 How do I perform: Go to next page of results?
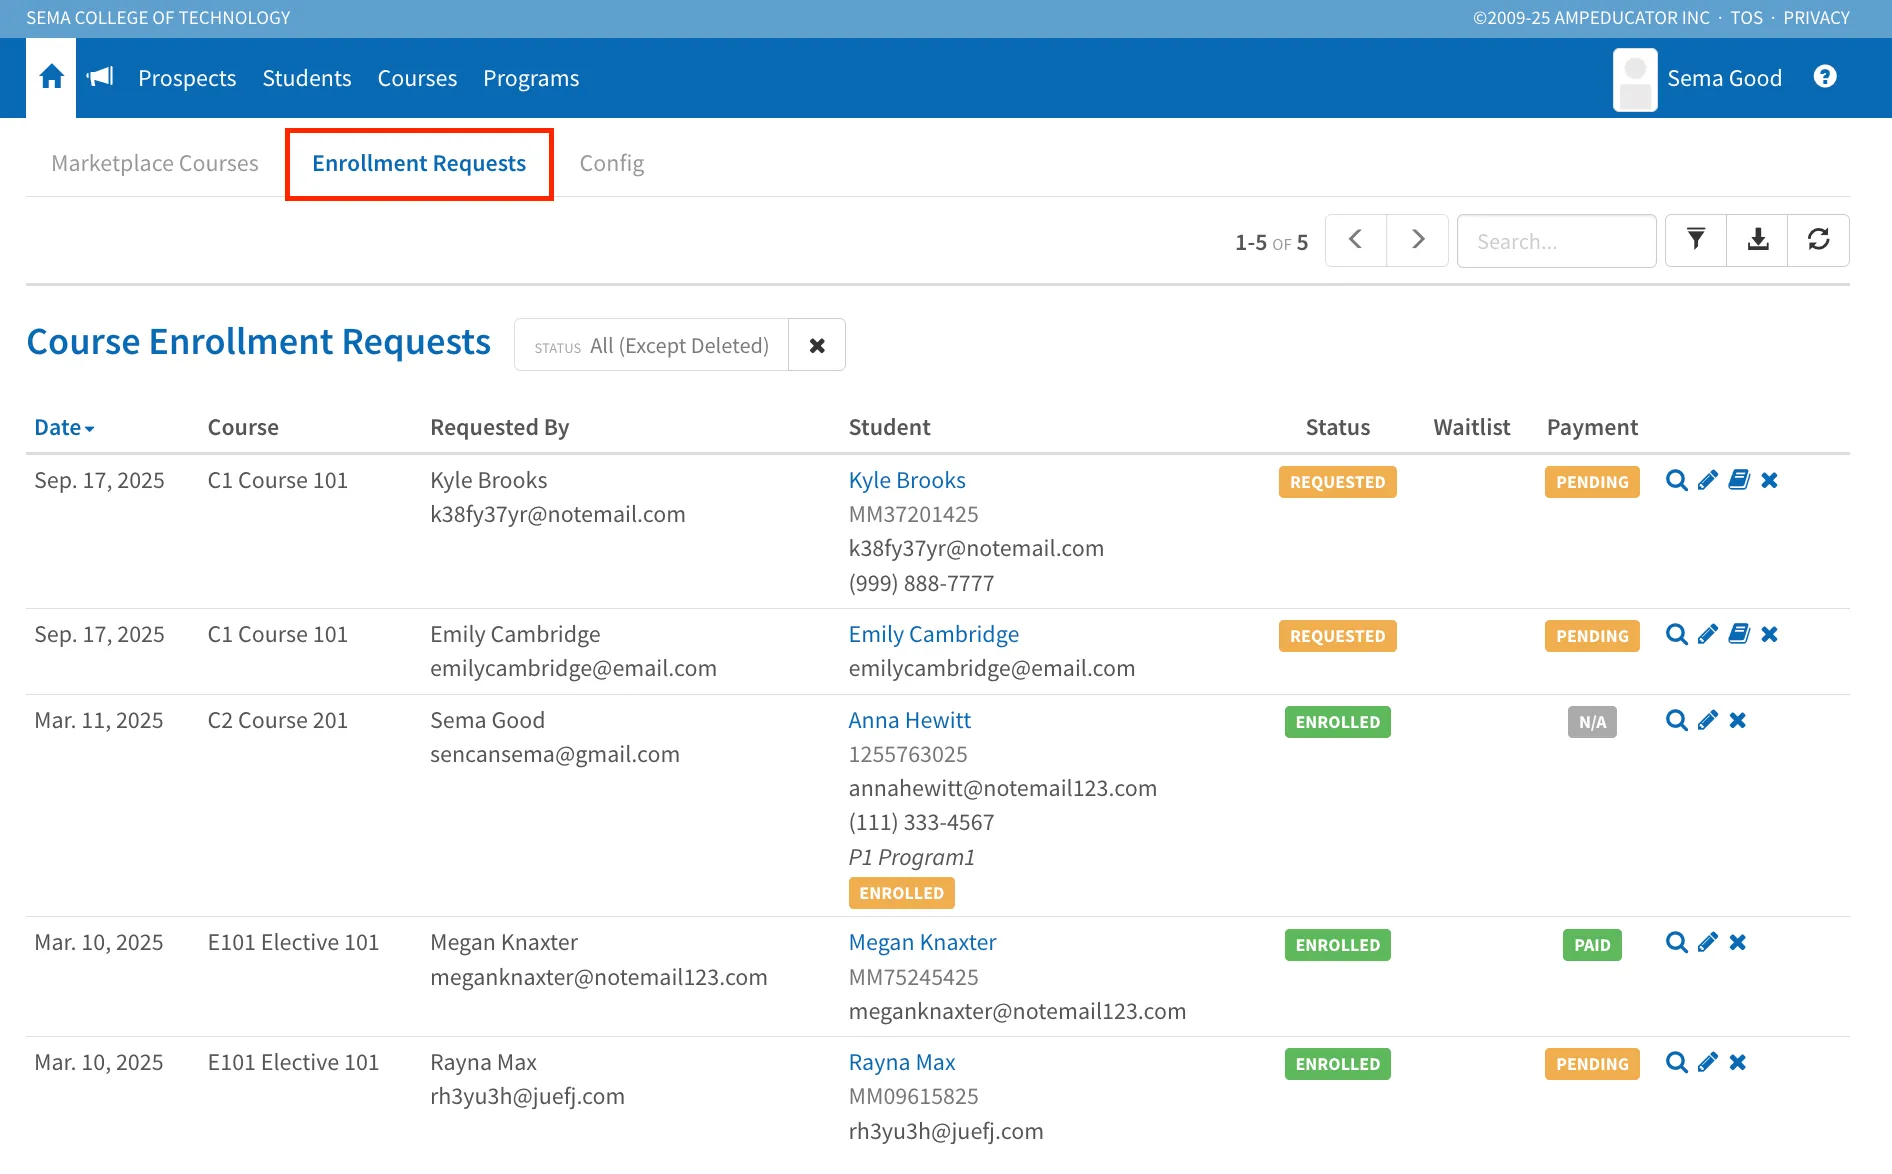(x=1417, y=240)
